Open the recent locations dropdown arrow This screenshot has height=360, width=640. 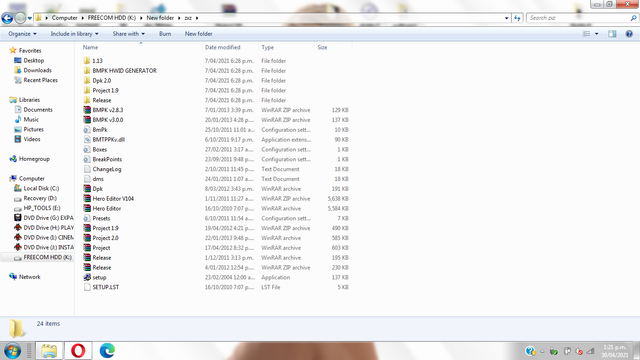pyautogui.click(x=29, y=18)
